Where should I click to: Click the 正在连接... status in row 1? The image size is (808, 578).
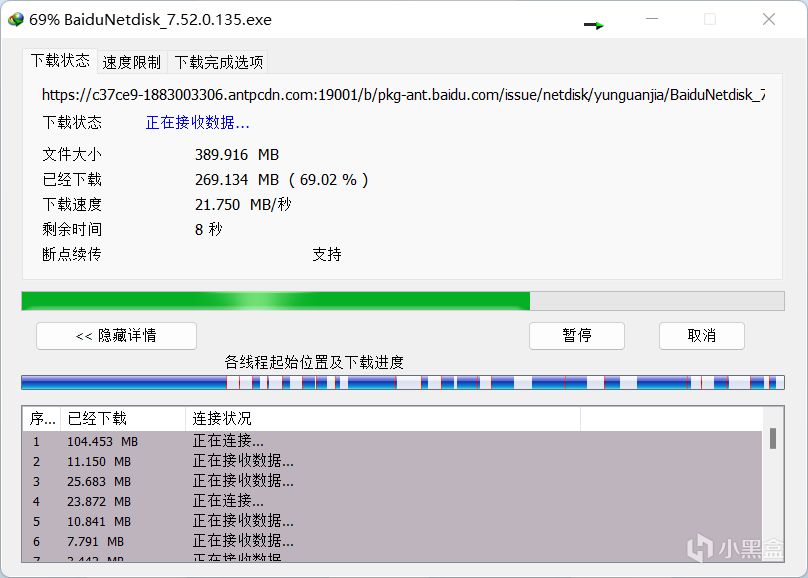[228, 441]
